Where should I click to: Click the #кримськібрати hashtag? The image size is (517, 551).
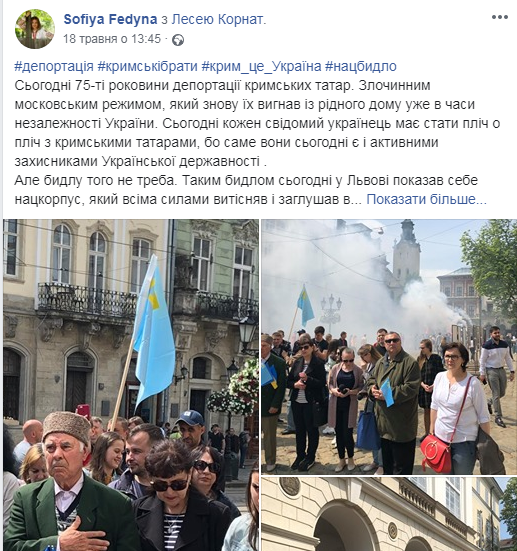click(x=147, y=66)
